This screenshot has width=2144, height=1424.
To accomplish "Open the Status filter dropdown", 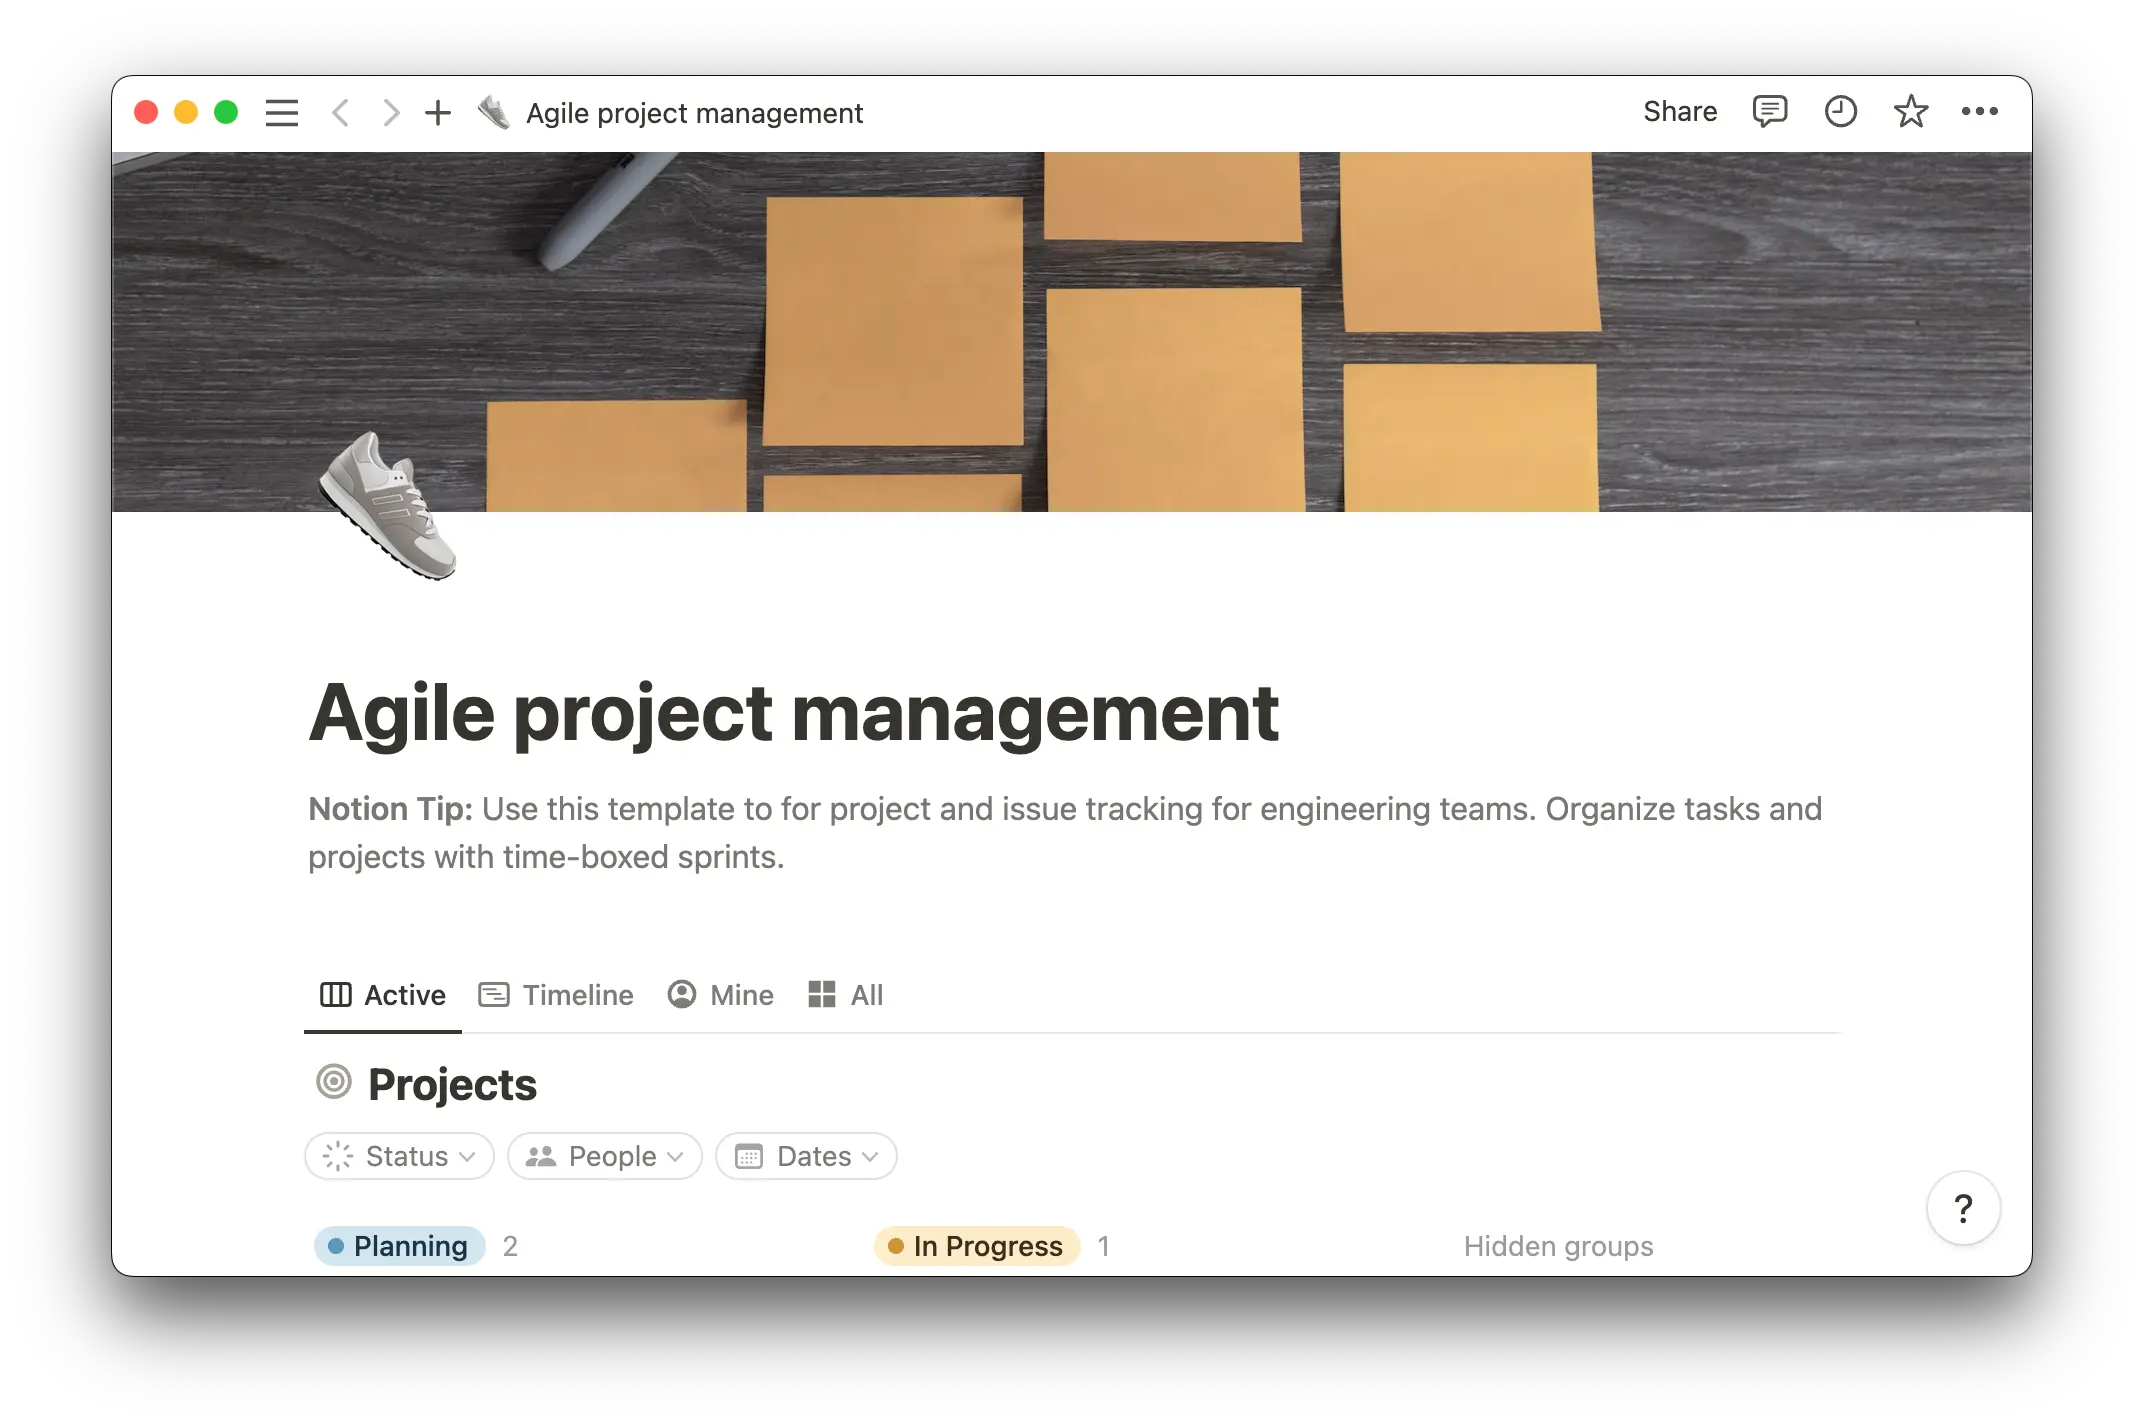I will 398,1156.
